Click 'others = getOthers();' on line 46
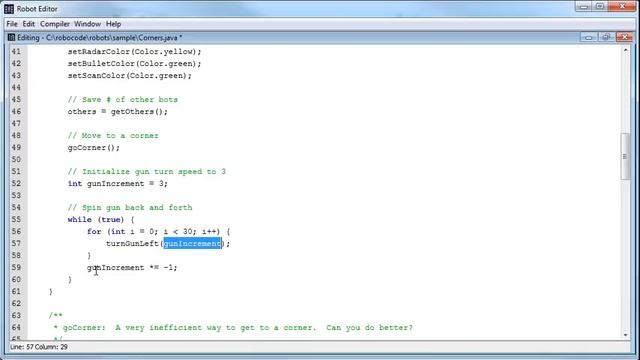The width and height of the screenshot is (640, 360). pos(118,112)
